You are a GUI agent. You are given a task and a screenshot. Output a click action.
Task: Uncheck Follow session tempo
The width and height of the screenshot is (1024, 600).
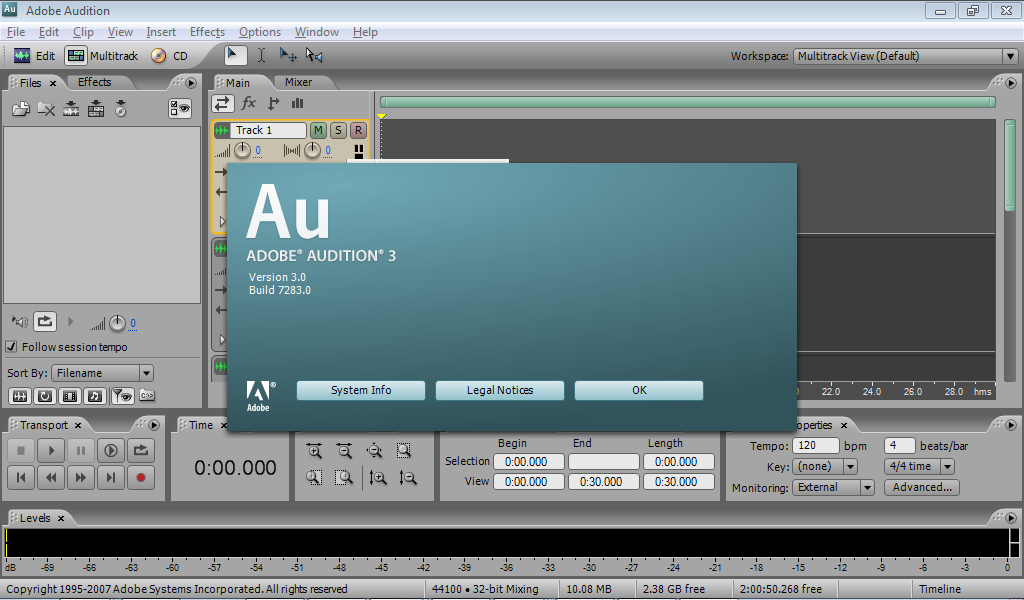pyautogui.click(x=11, y=347)
